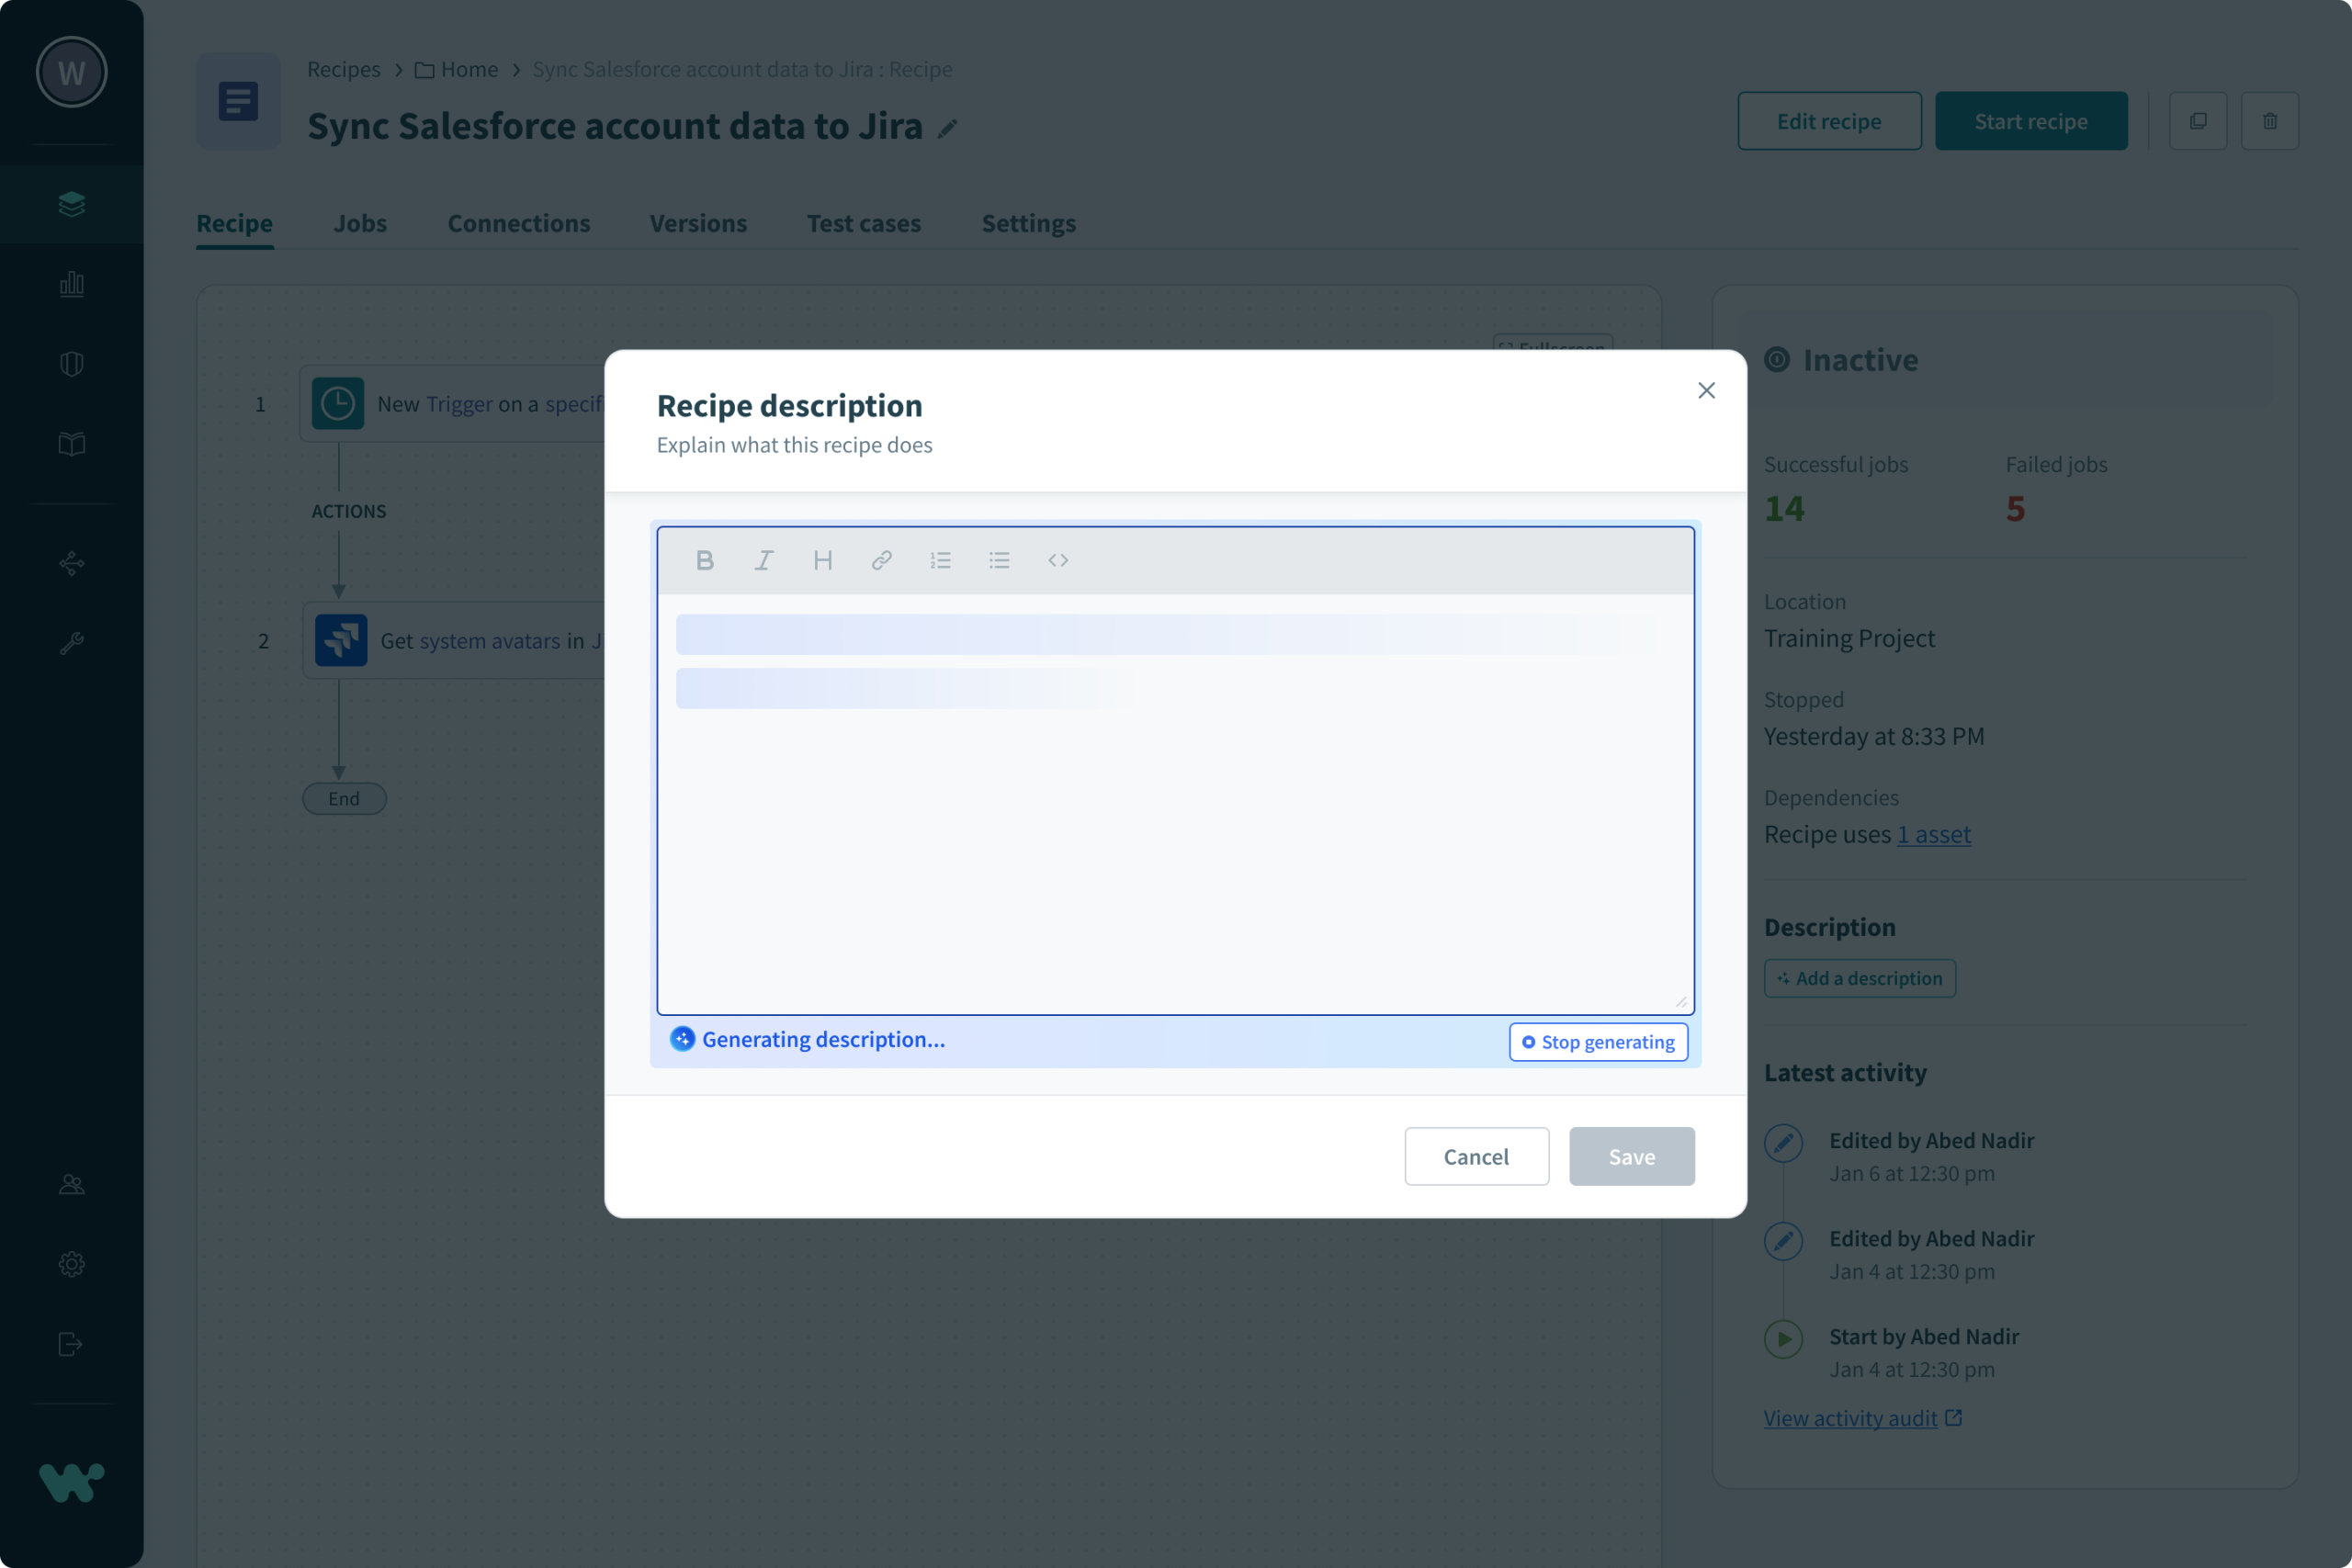Close the Recipe description dialog
The image size is (2352, 1568).
[1706, 391]
